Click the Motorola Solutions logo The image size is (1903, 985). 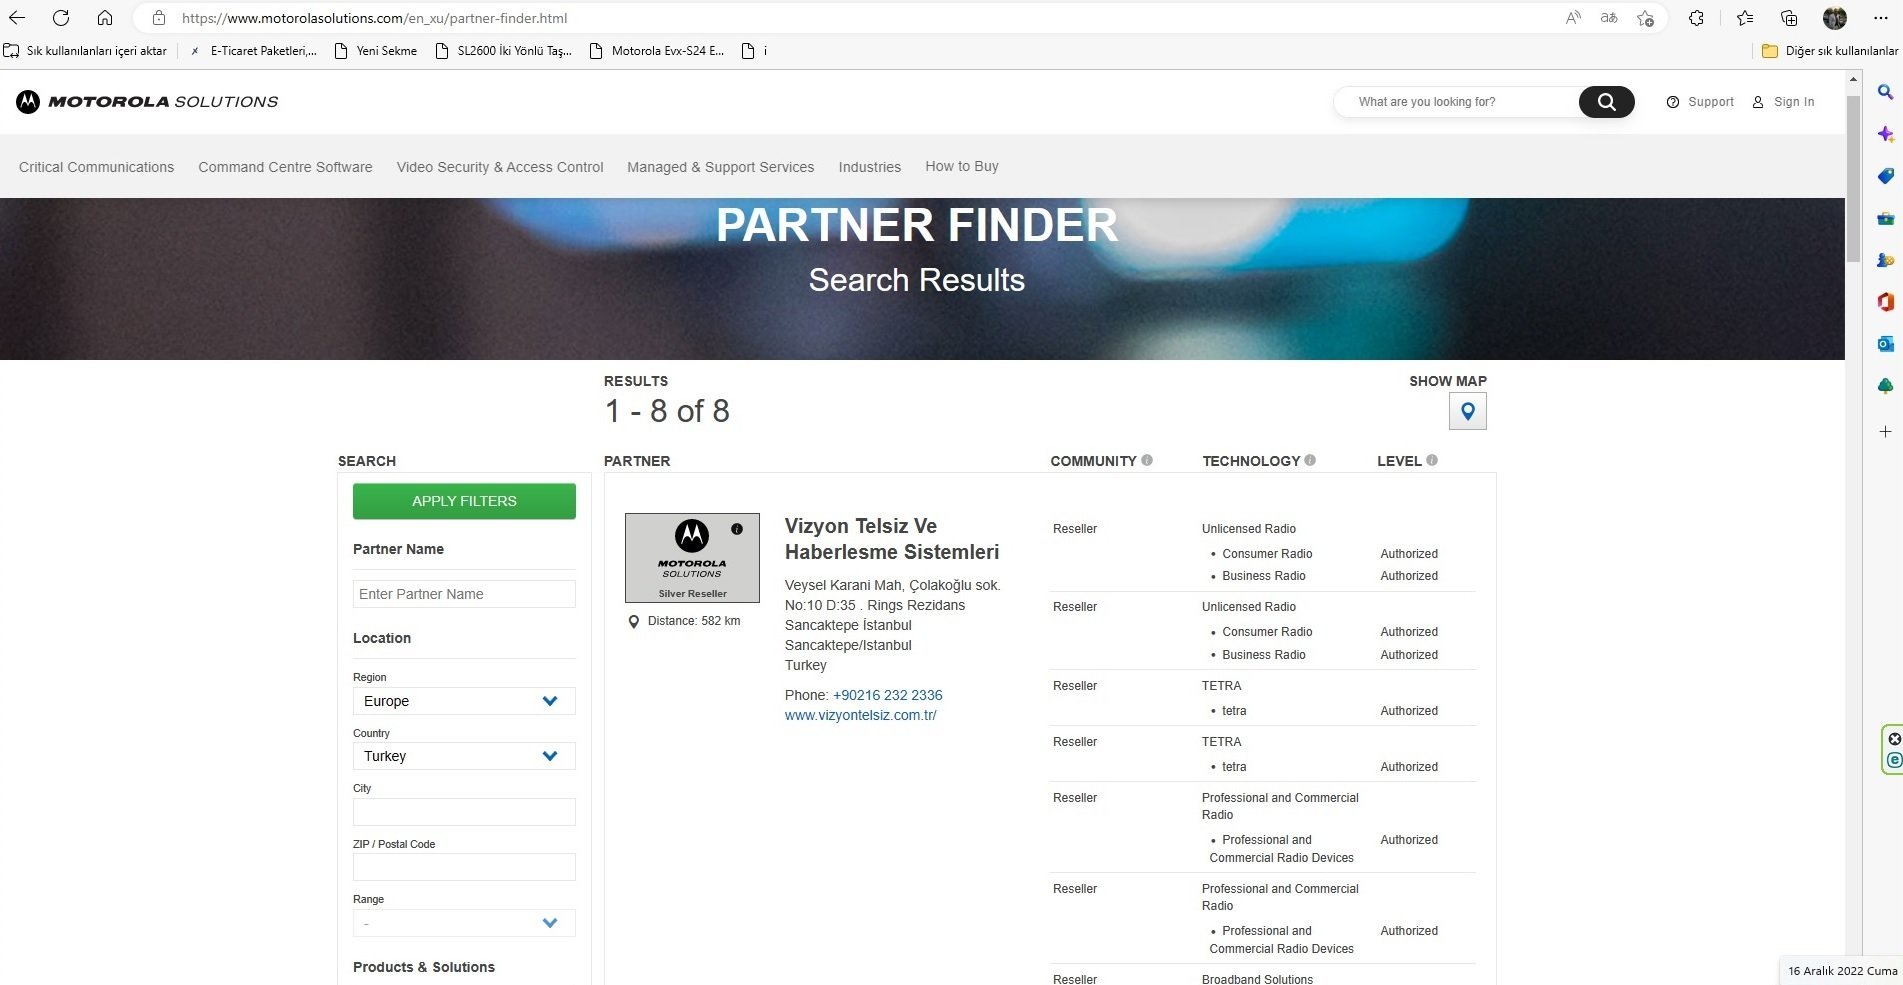tap(147, 101)
